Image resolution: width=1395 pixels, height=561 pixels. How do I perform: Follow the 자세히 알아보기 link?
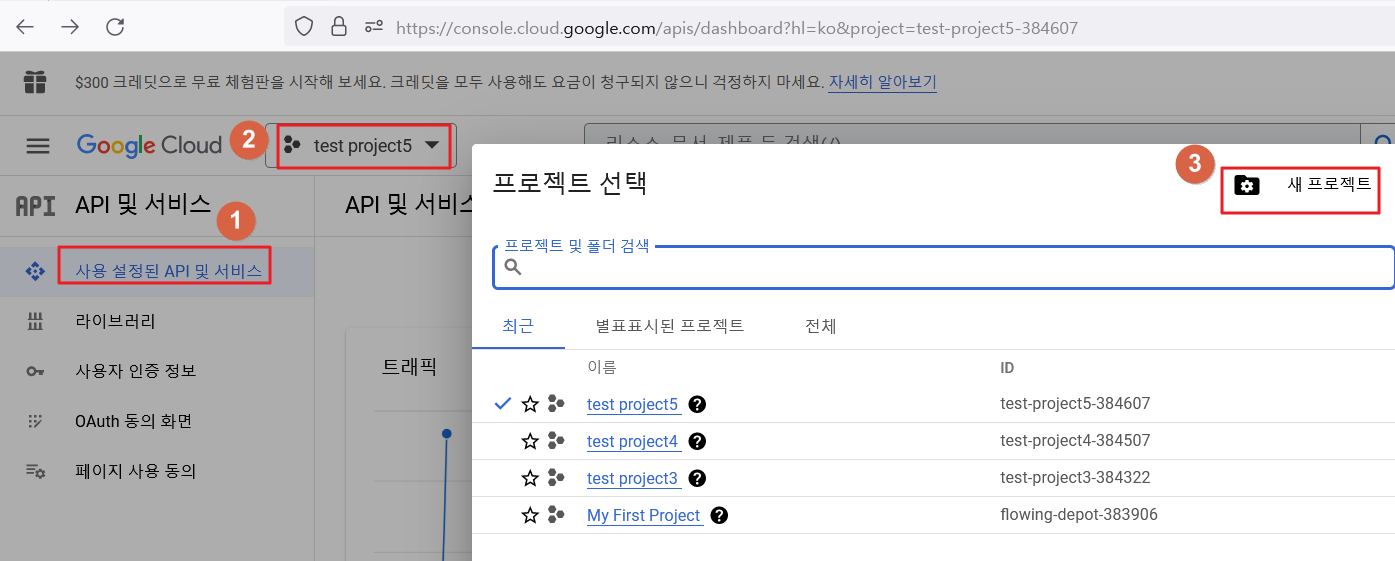point(883,82)
